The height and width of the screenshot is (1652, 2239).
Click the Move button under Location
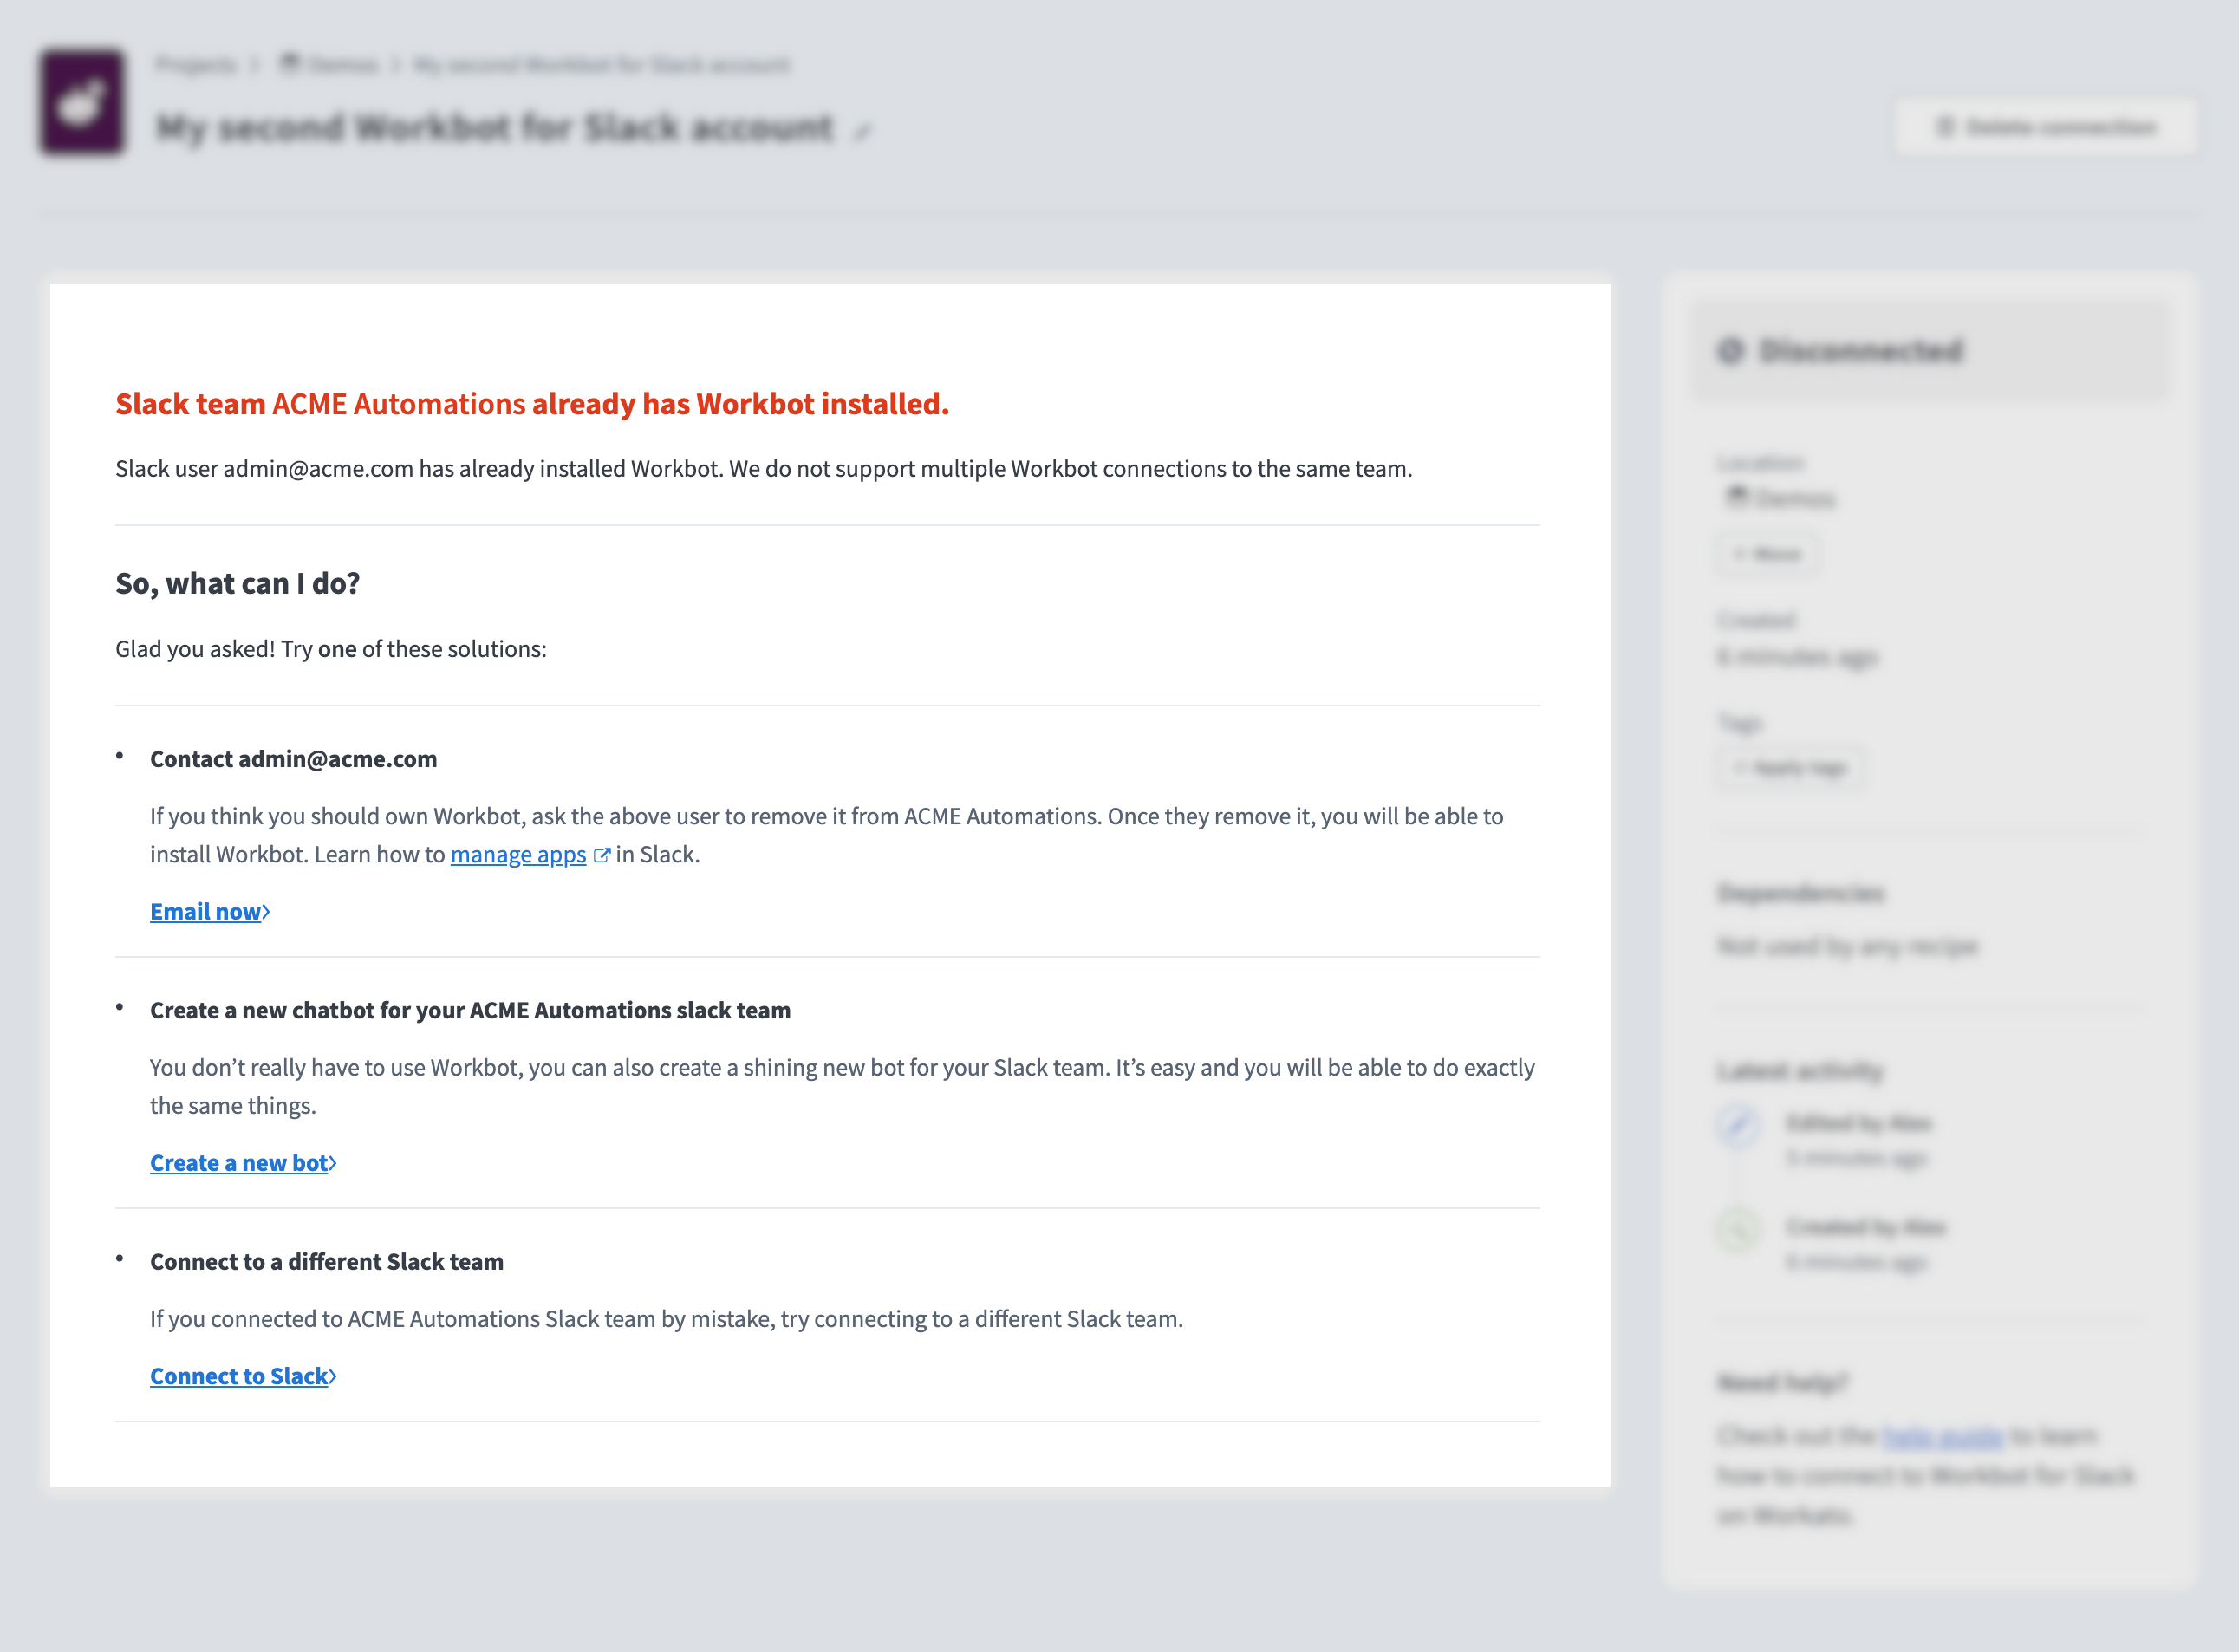pyautogui.click(x=1768, y=553)
